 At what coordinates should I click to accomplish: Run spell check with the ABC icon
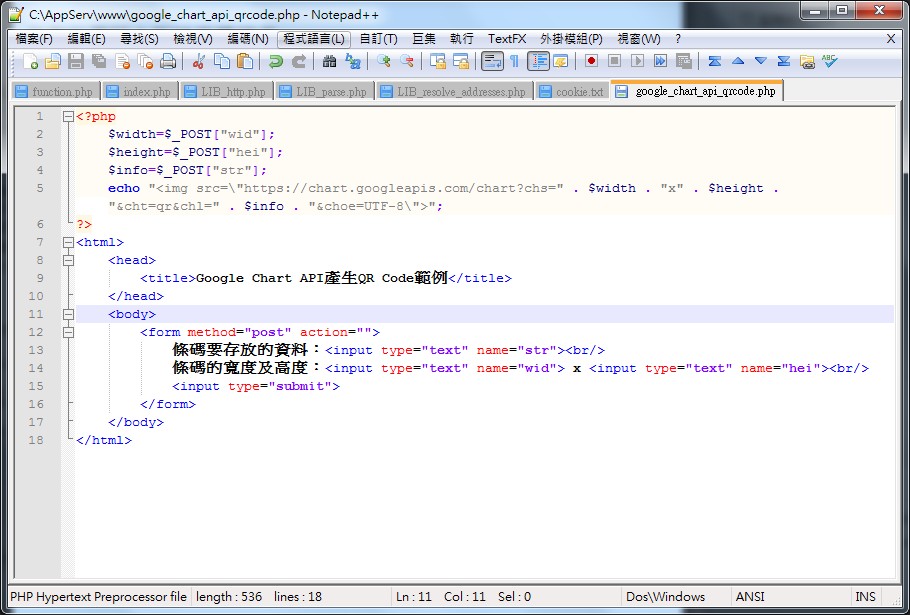coord(830,61)
